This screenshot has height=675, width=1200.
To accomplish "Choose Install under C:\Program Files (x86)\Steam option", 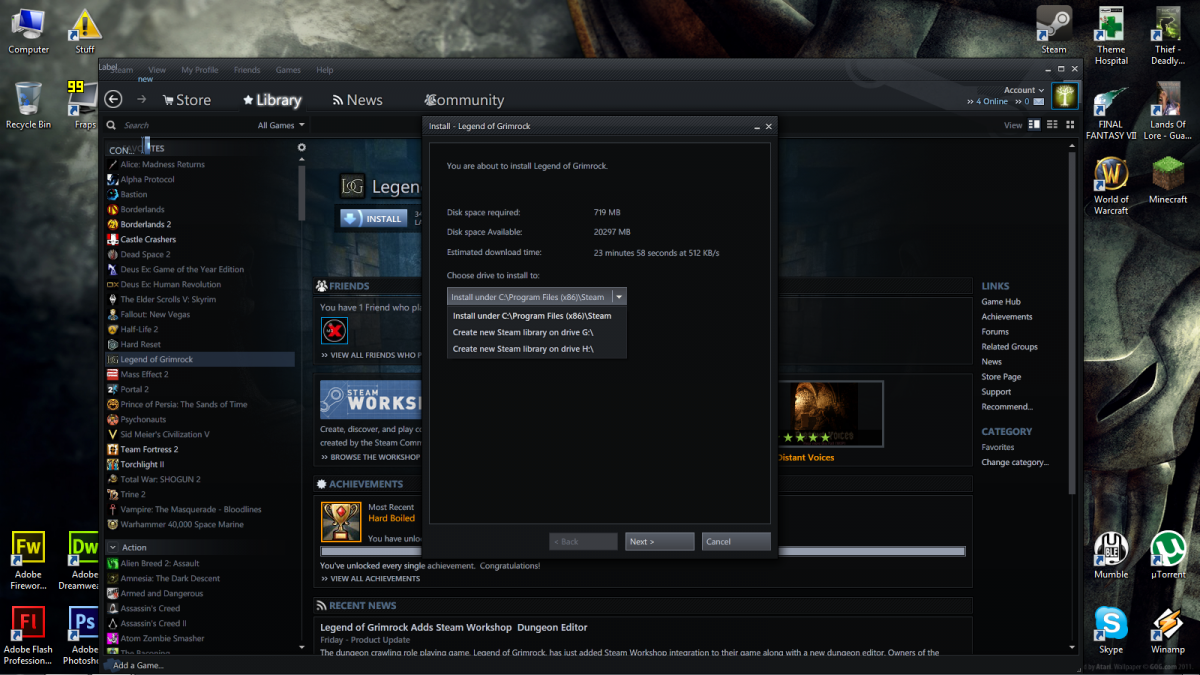I will click(x=537, y=315).
